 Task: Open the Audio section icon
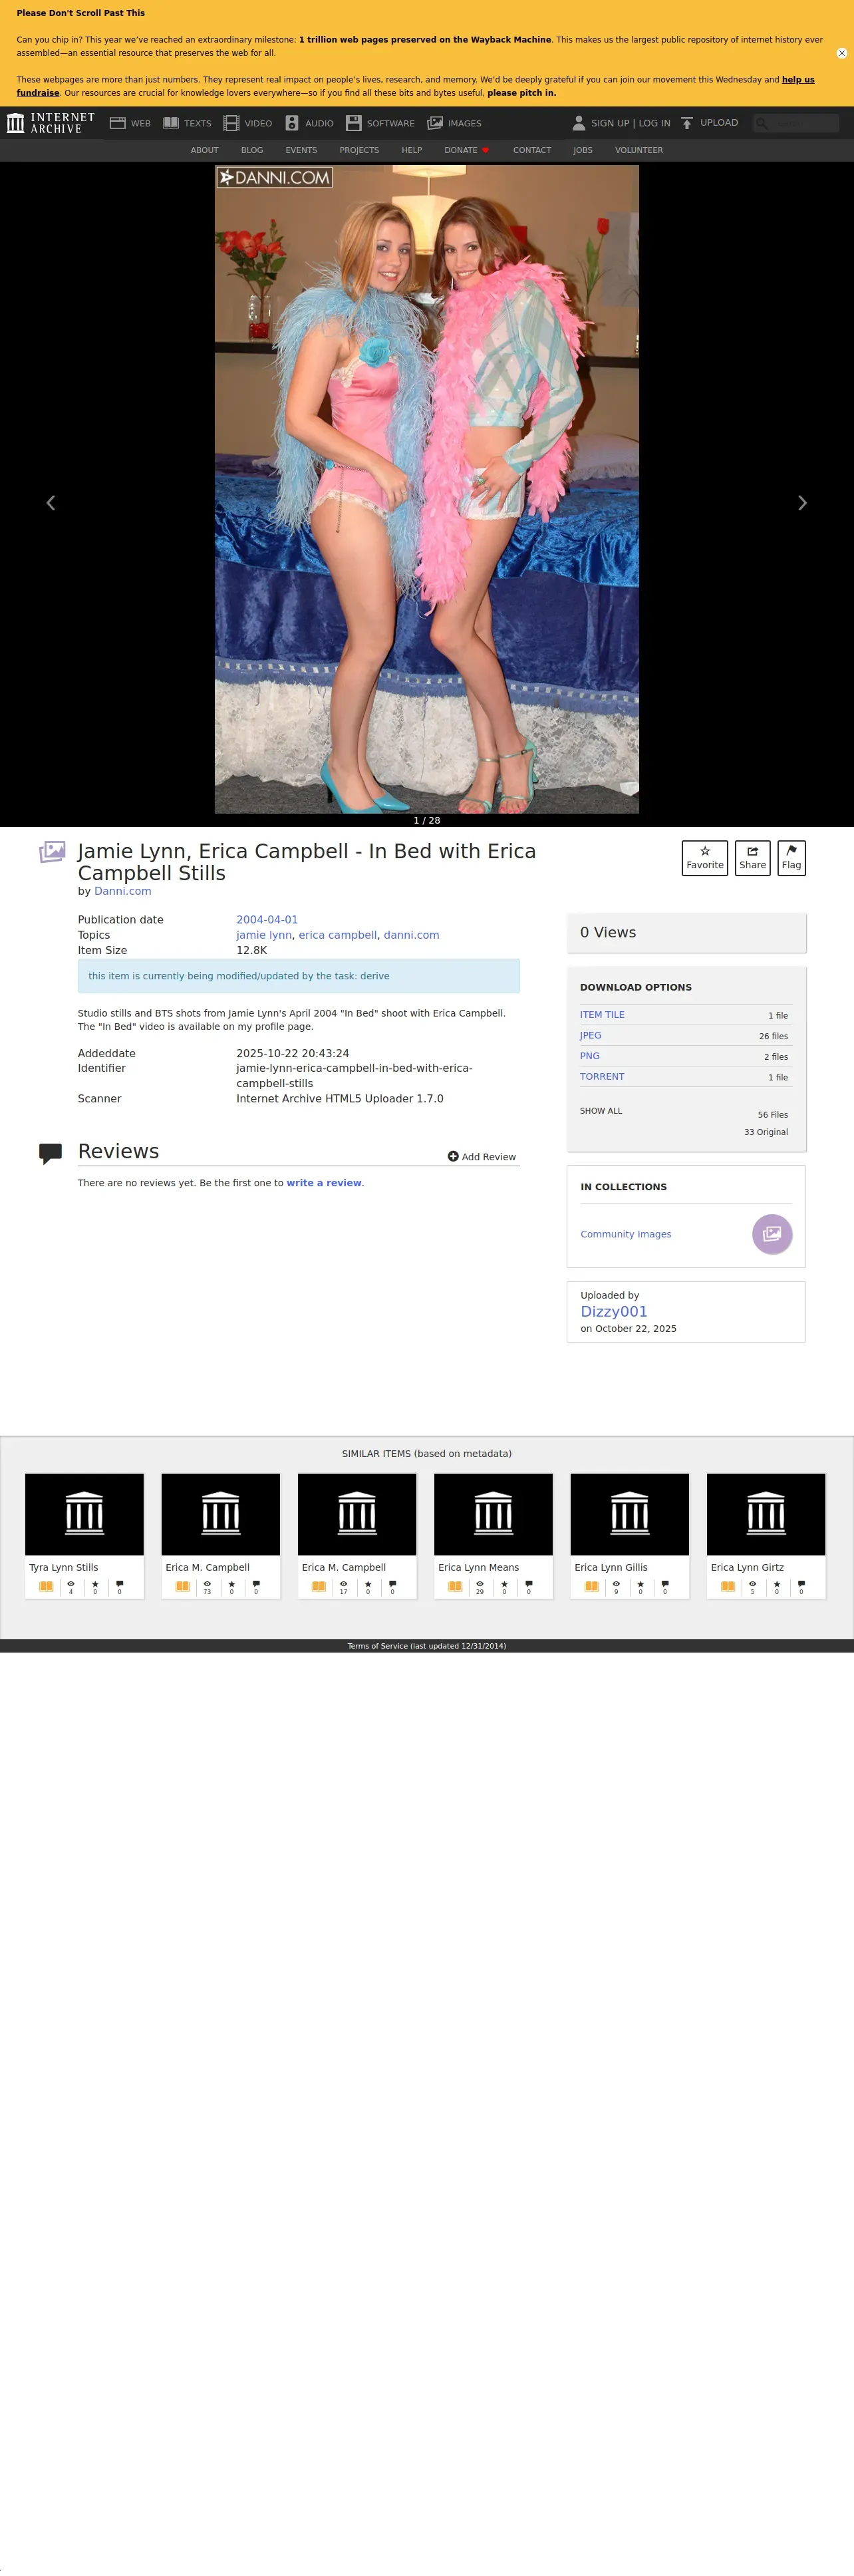point(292,123)
